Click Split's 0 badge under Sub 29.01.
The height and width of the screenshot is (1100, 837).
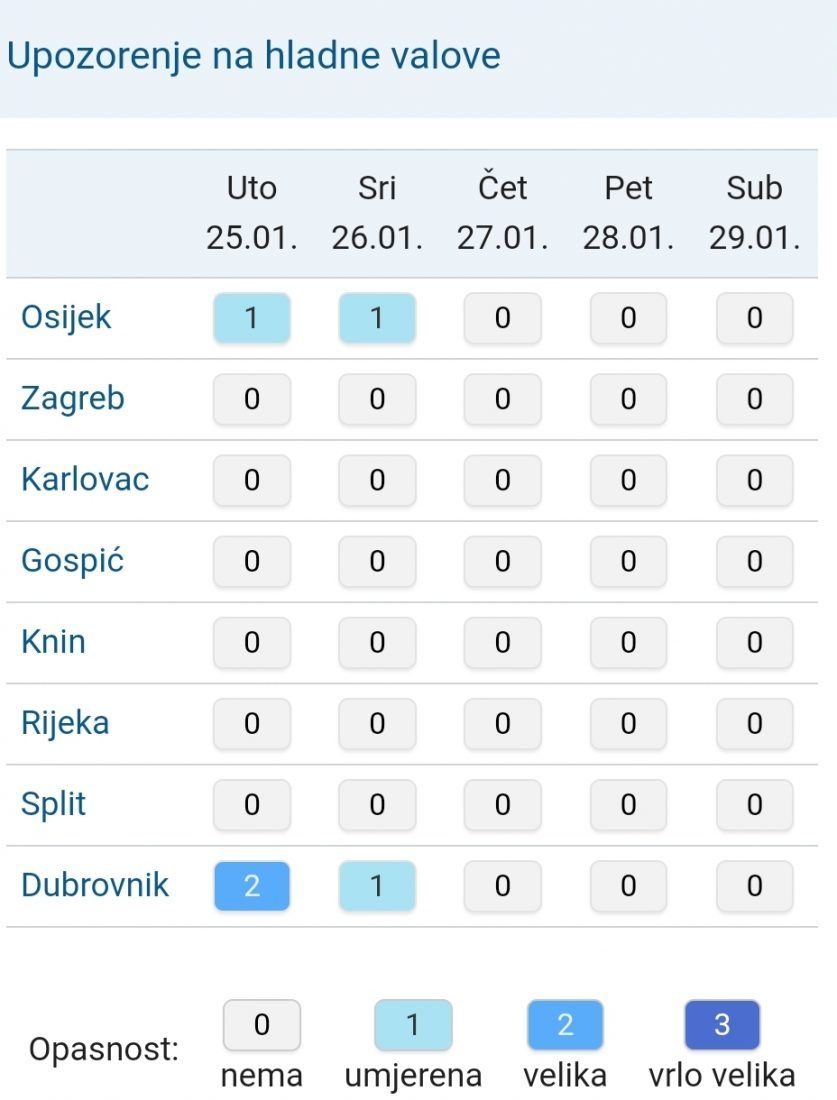click(x=754, y=804)
